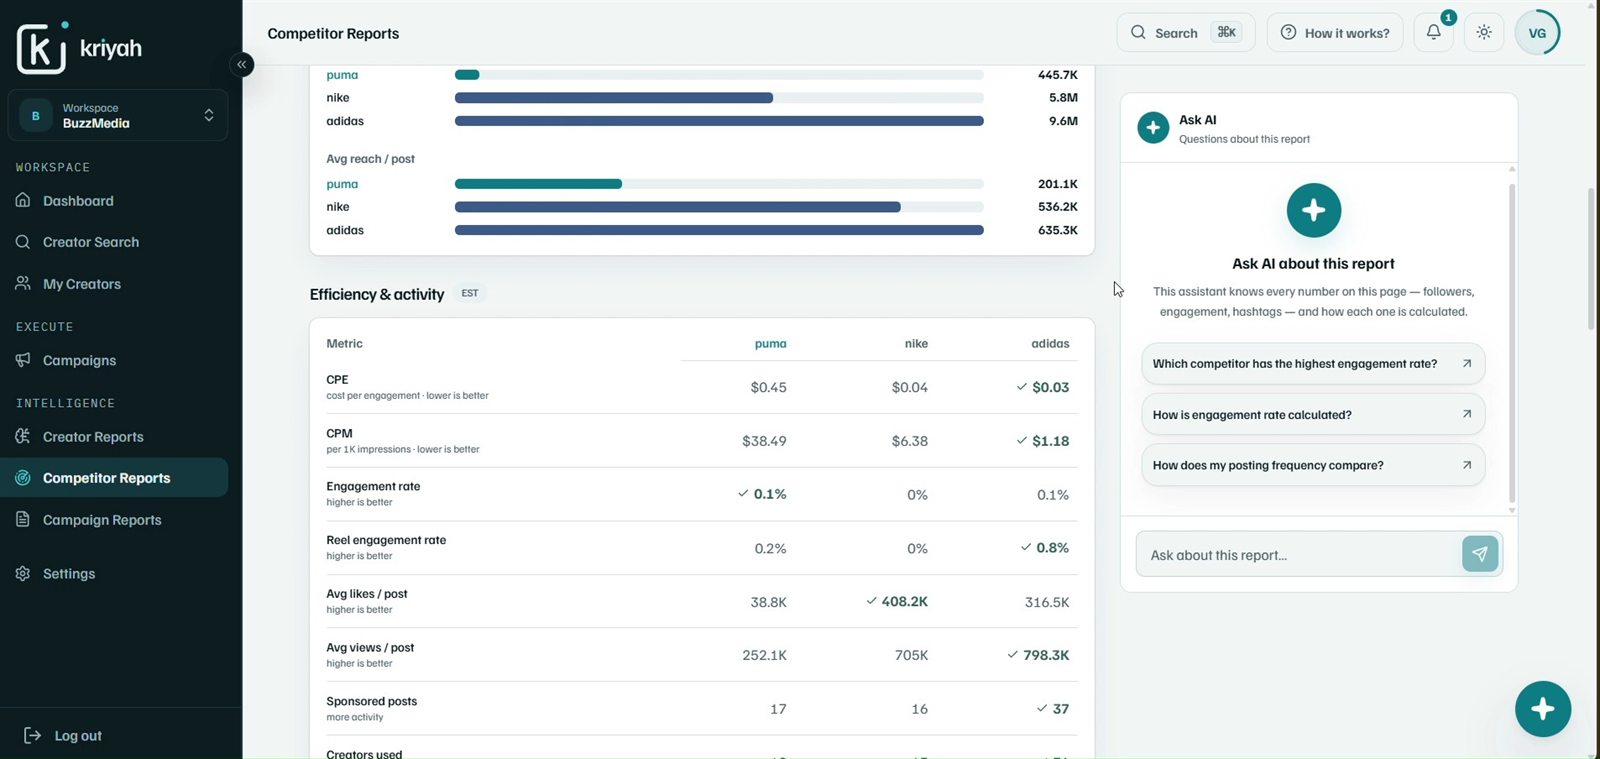This screenshot has width=1600, height=759.
Task: Ask how engagement rate is calculated
Action: coord(1313,414)
